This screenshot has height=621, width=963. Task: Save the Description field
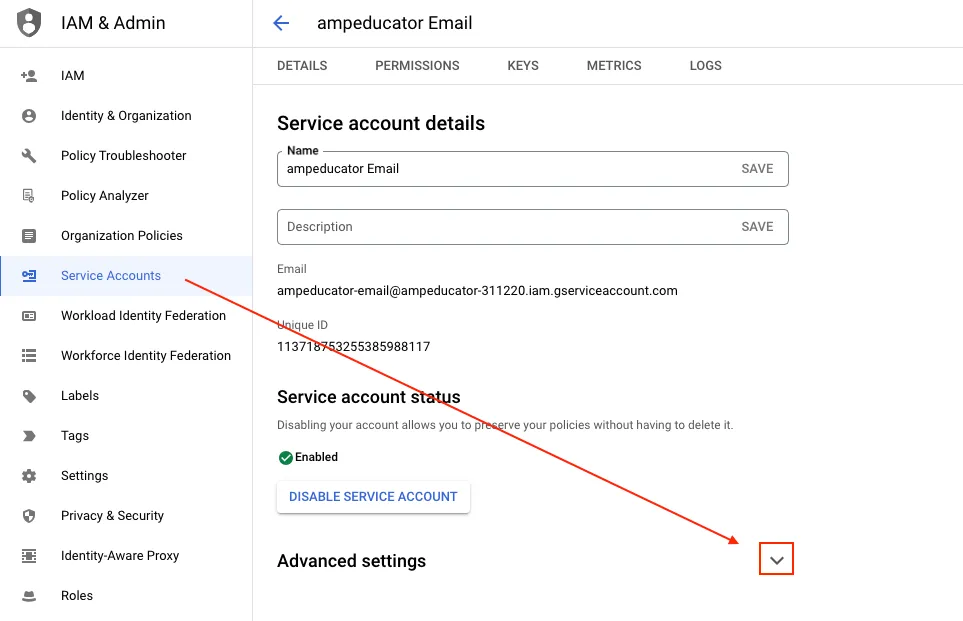757,227
